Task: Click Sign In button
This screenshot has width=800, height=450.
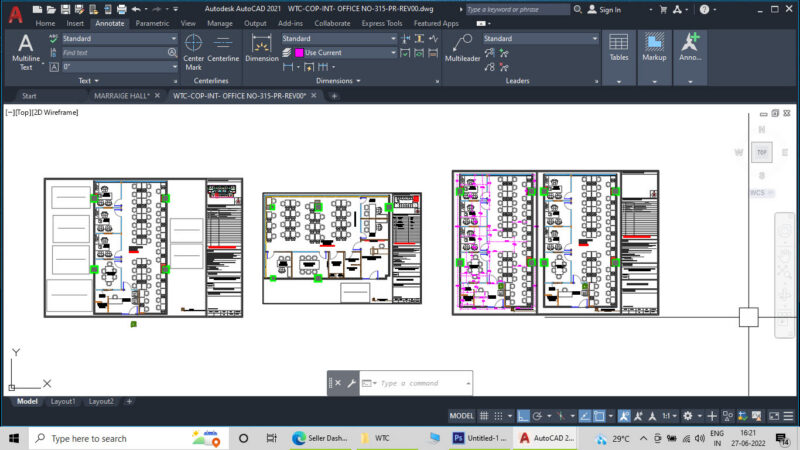Action: coord(604,9)
